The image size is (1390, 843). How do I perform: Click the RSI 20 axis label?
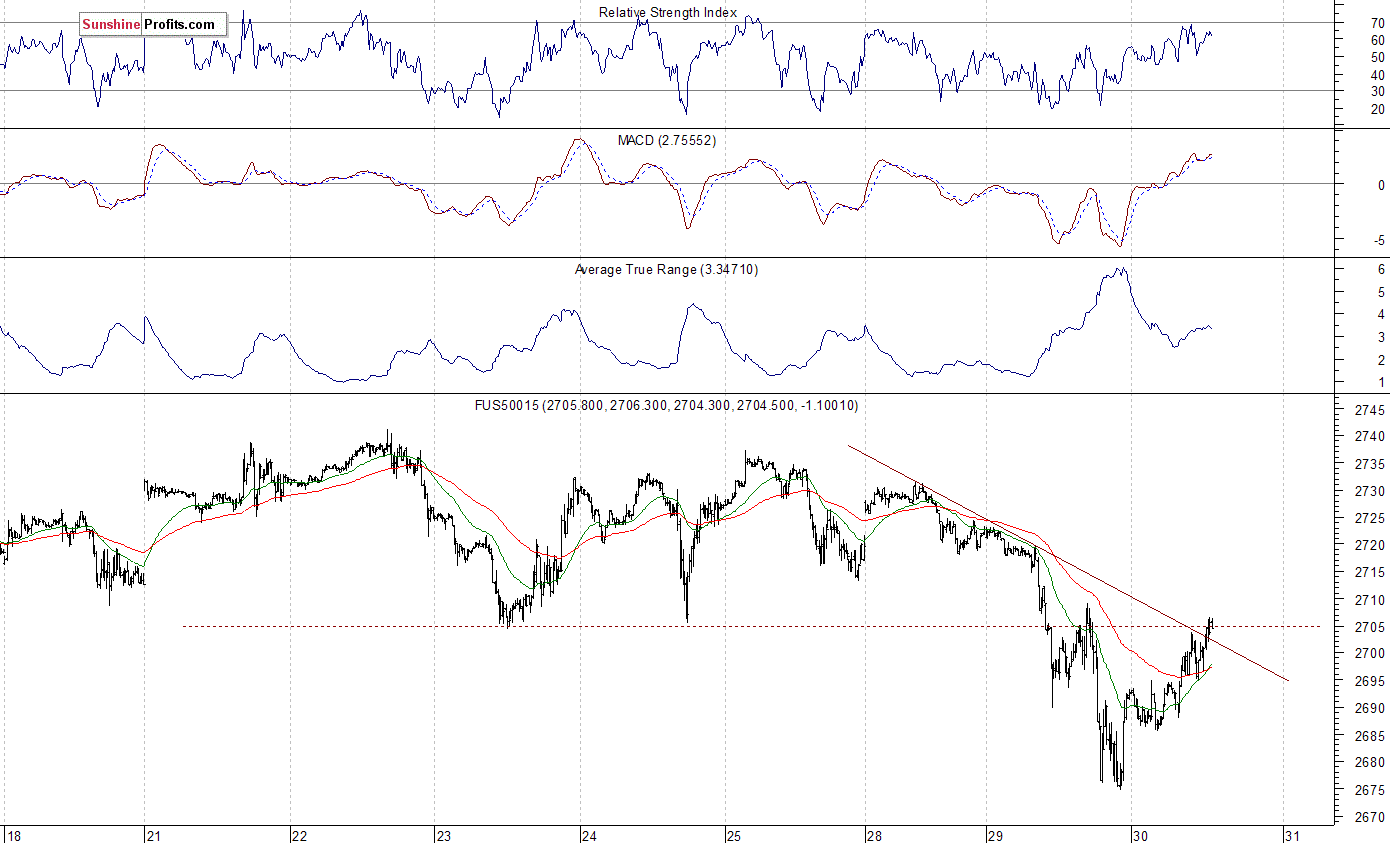[1377, 108]
